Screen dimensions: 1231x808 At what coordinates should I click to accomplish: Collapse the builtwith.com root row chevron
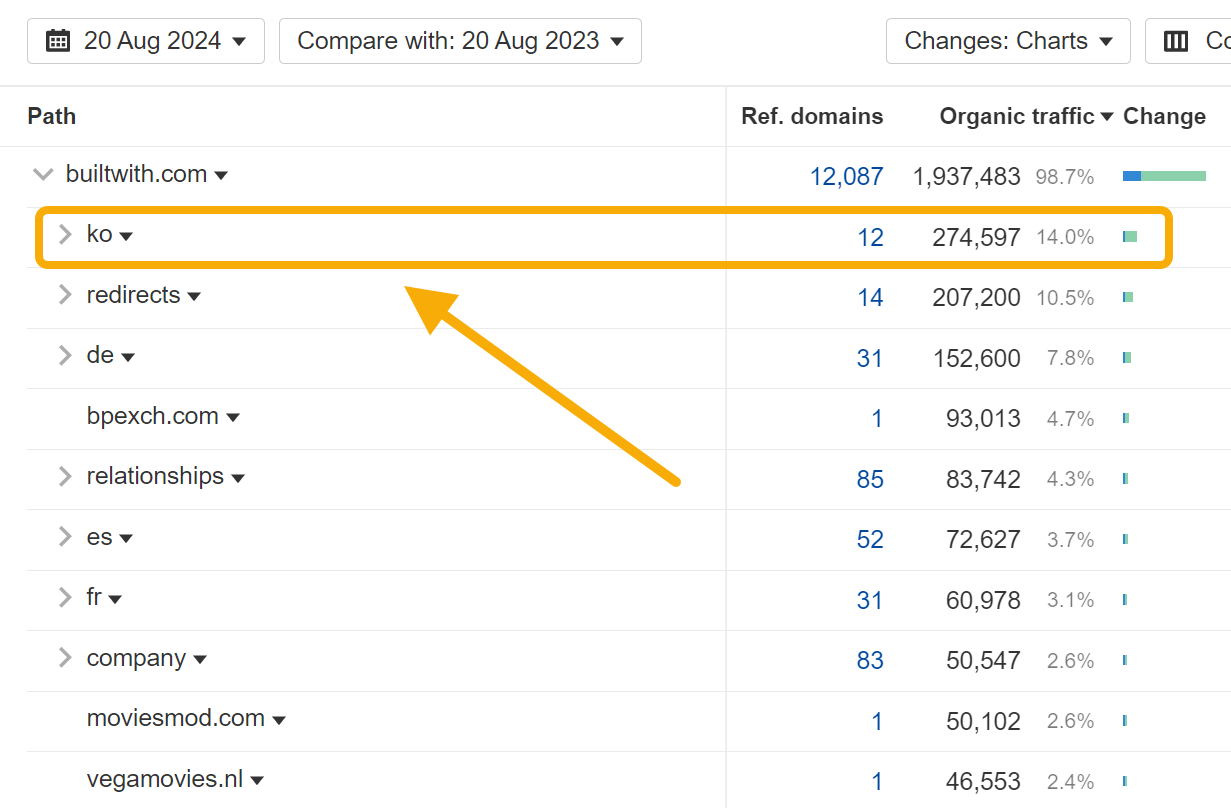click(x=43, y=174)
